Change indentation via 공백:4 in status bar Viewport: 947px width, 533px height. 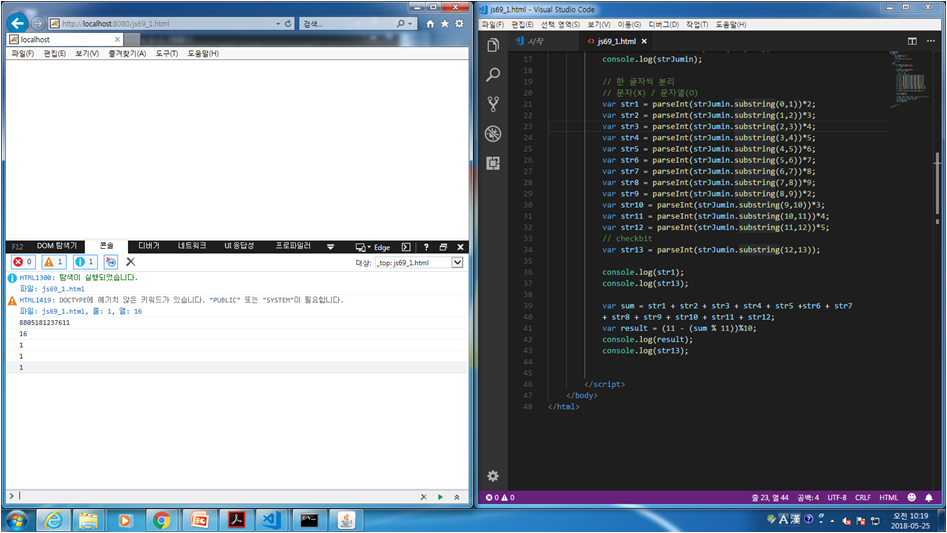coord(808,497)
